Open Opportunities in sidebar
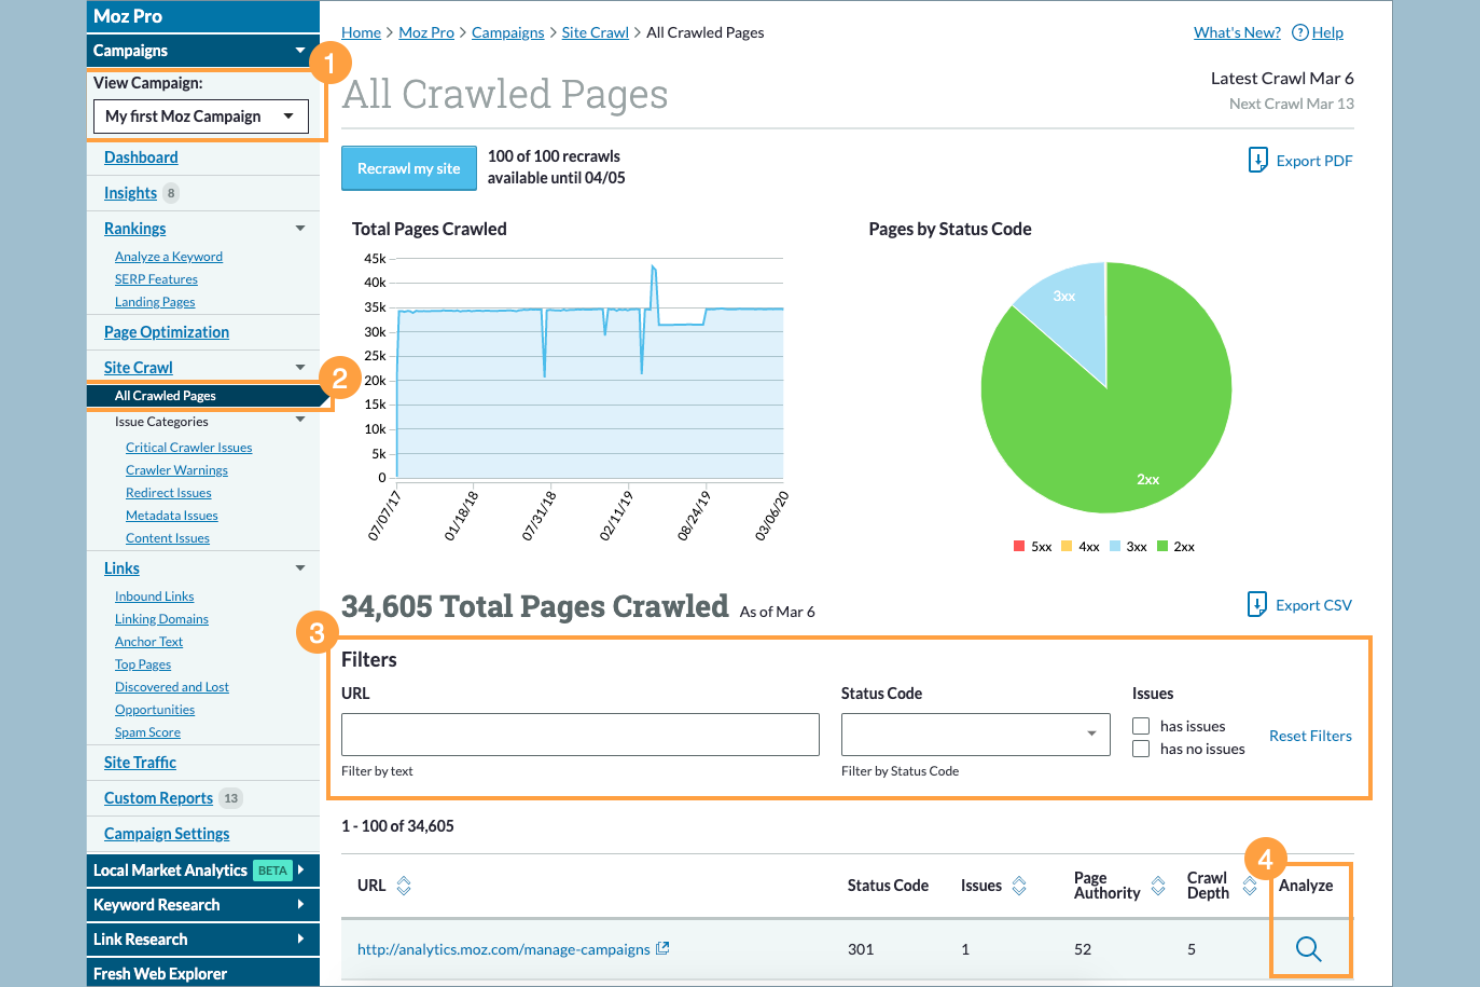1480x987 pixels. (155, 710)
